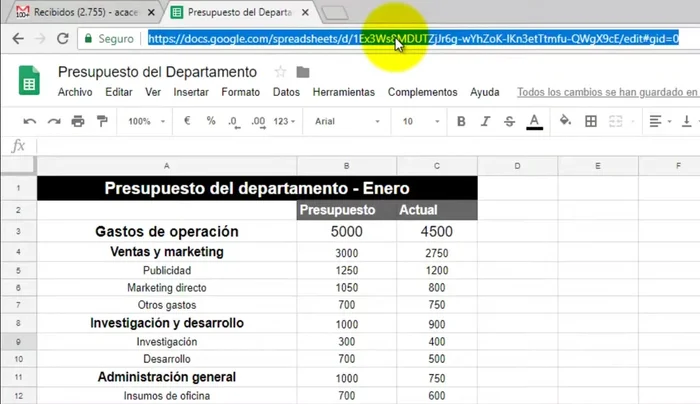Open a new browser tab

tap(335, 12)
